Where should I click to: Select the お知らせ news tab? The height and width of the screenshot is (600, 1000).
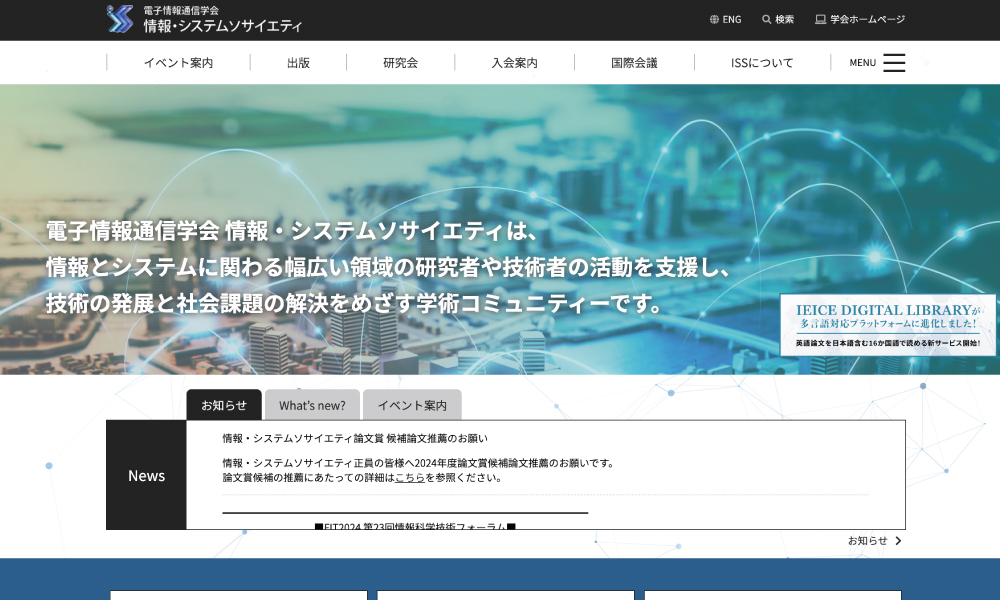pos(224,405)
